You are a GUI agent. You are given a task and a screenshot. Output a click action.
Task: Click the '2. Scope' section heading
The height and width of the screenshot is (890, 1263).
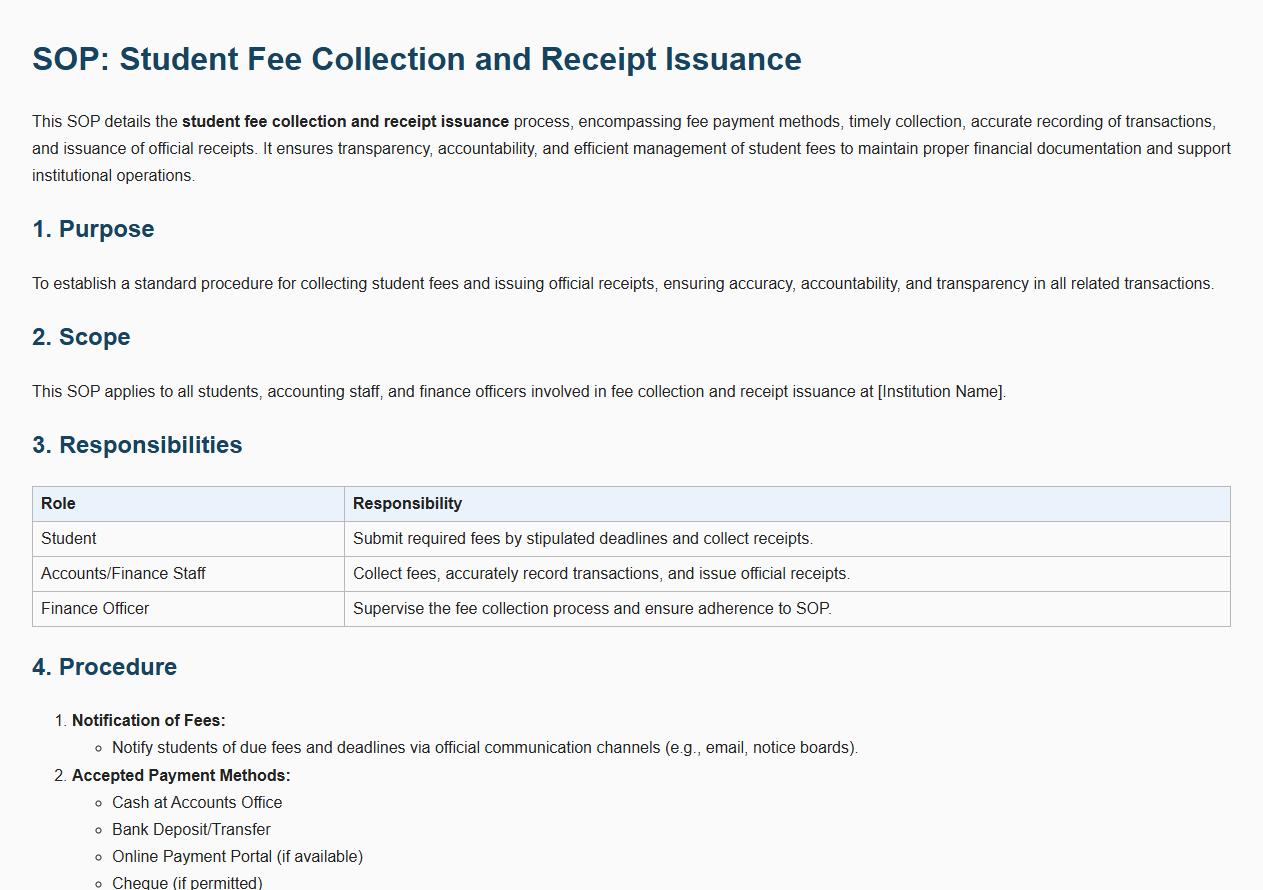tap(81, 337)
